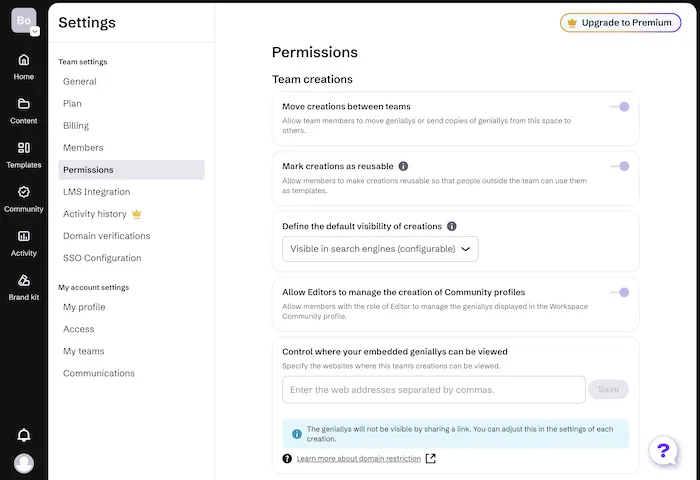Open My profile account settings
Image resolution: width=700 pixels, height=480 pixels.
pos(84,307)
